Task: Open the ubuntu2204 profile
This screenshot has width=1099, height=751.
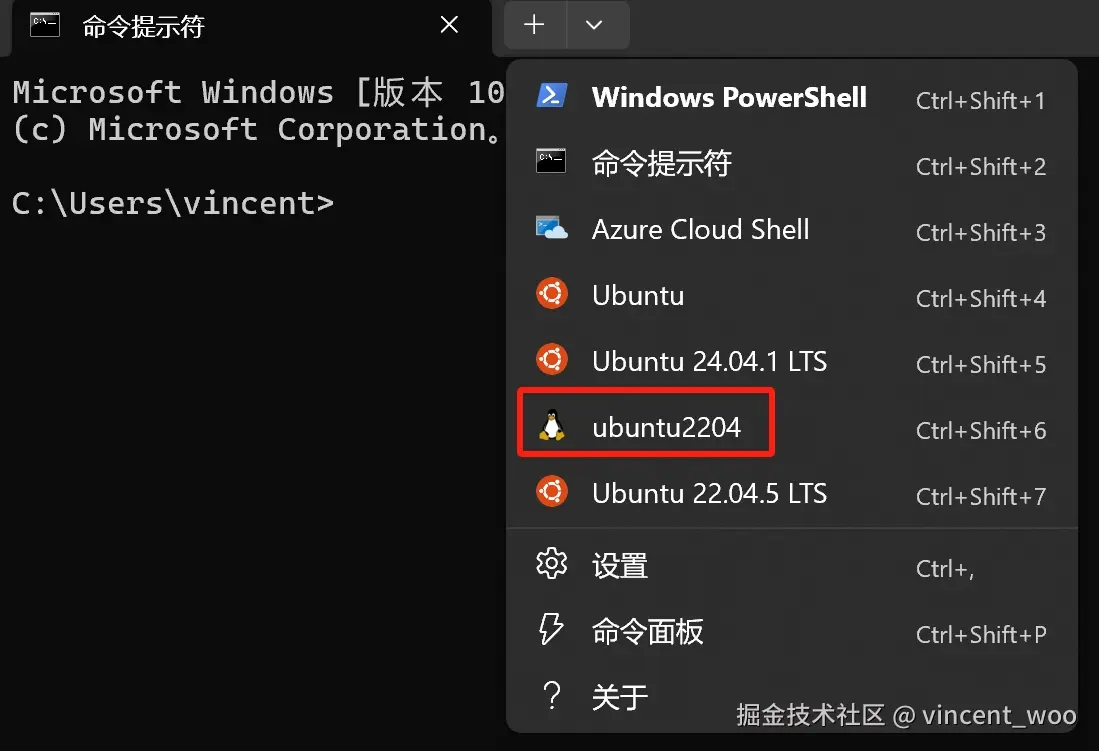Action: tap(666, 428)
